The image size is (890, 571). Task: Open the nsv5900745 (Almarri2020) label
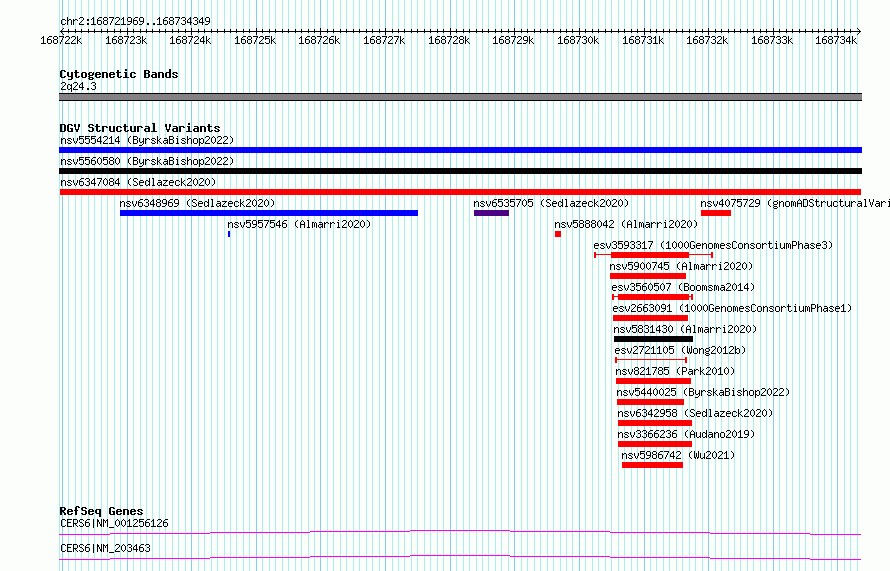[x=681, y=266]
